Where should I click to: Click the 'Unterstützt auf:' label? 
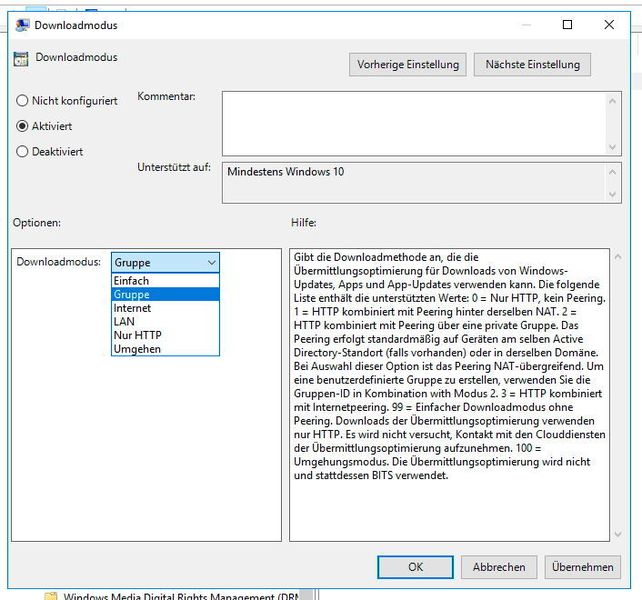[x=174, y=167]
